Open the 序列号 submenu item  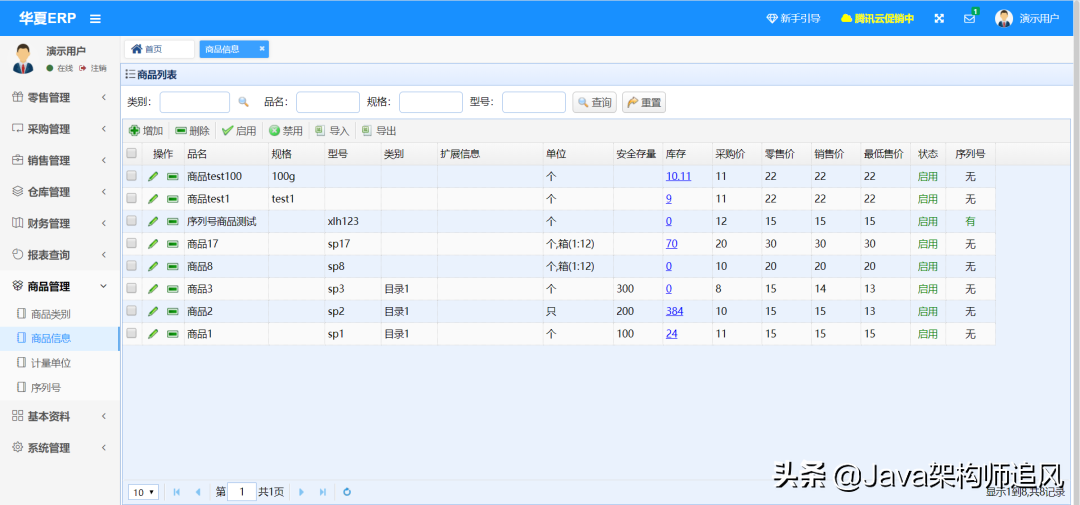(60, 388)
